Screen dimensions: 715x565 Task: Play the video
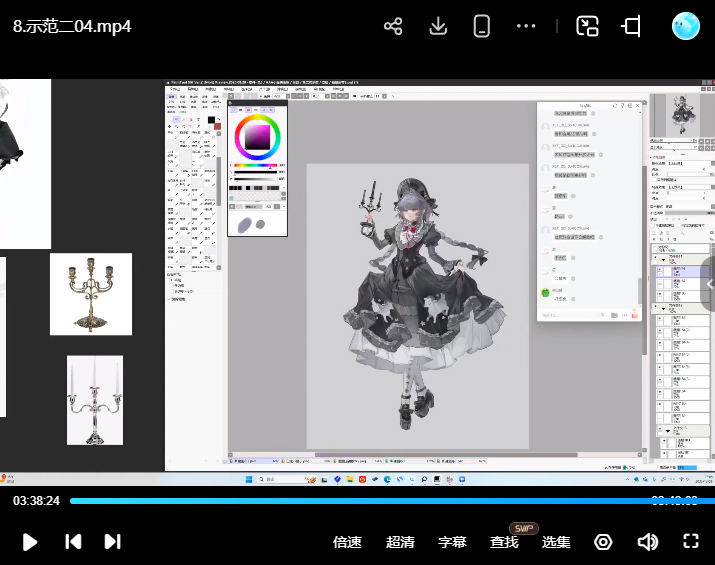30,542
